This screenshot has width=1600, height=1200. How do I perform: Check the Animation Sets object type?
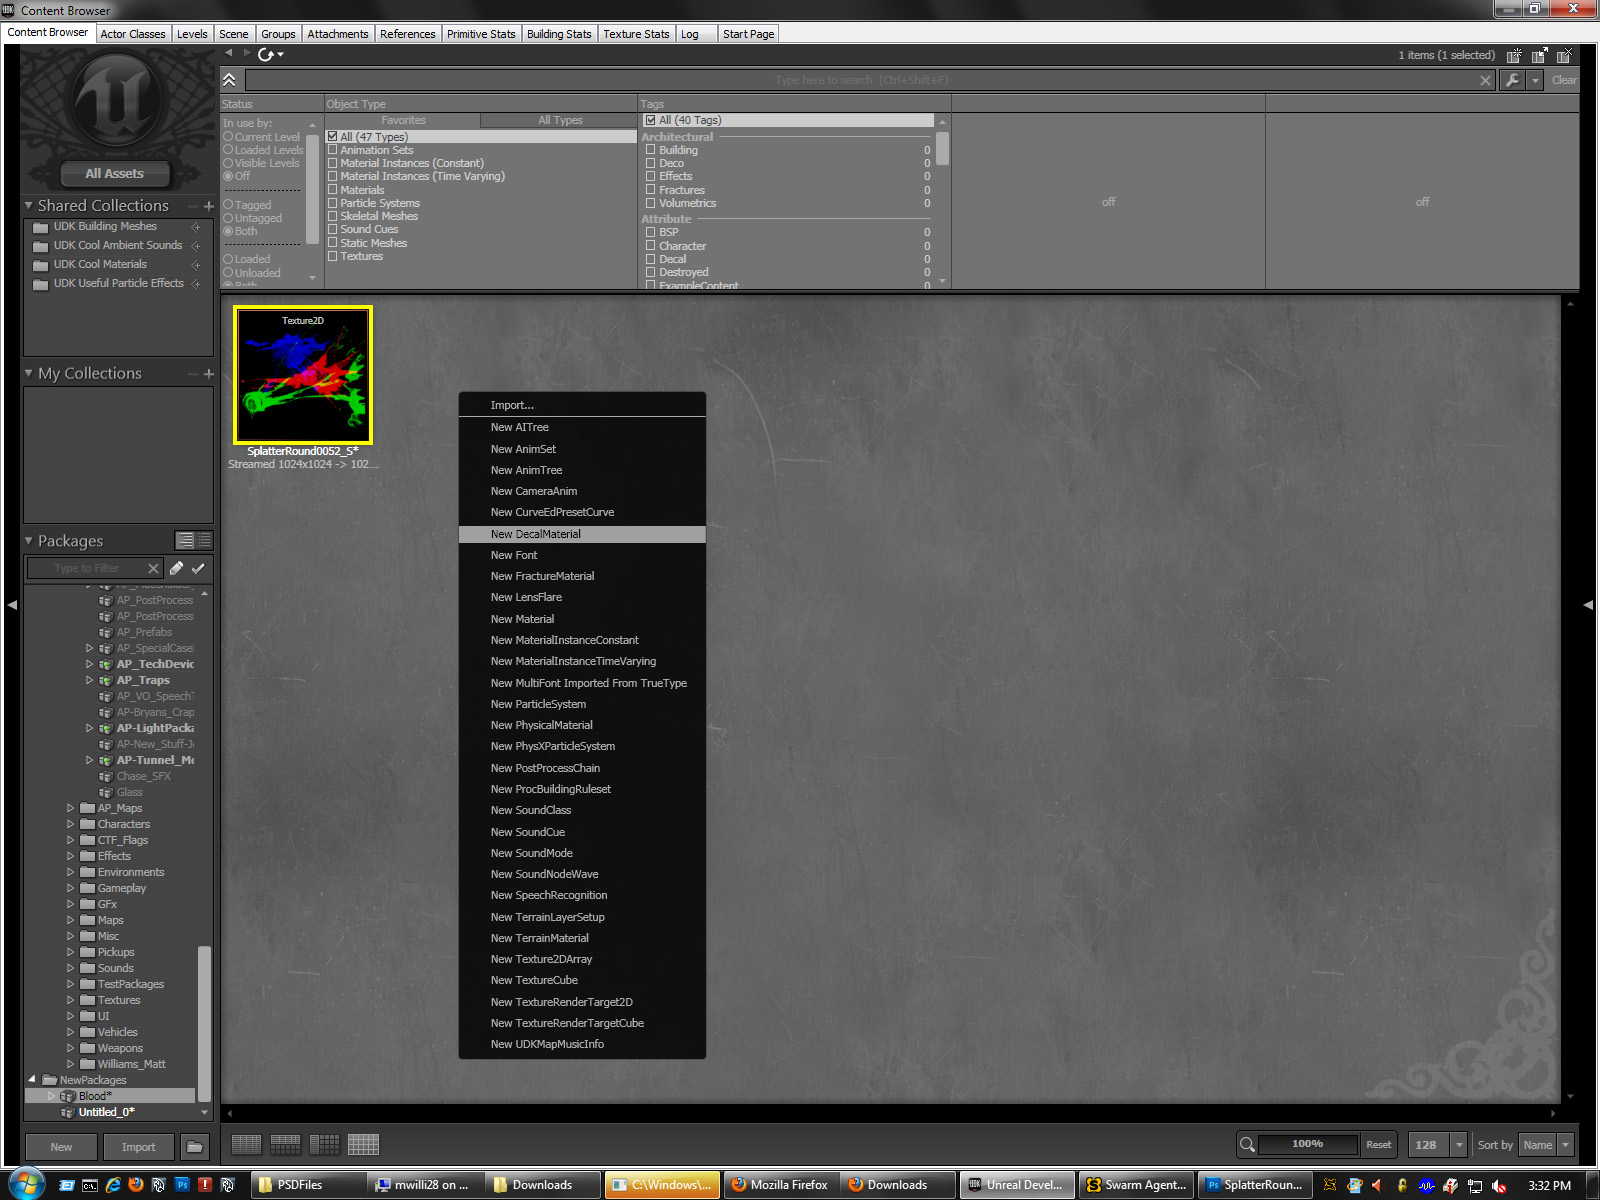(x=333, y=150)
